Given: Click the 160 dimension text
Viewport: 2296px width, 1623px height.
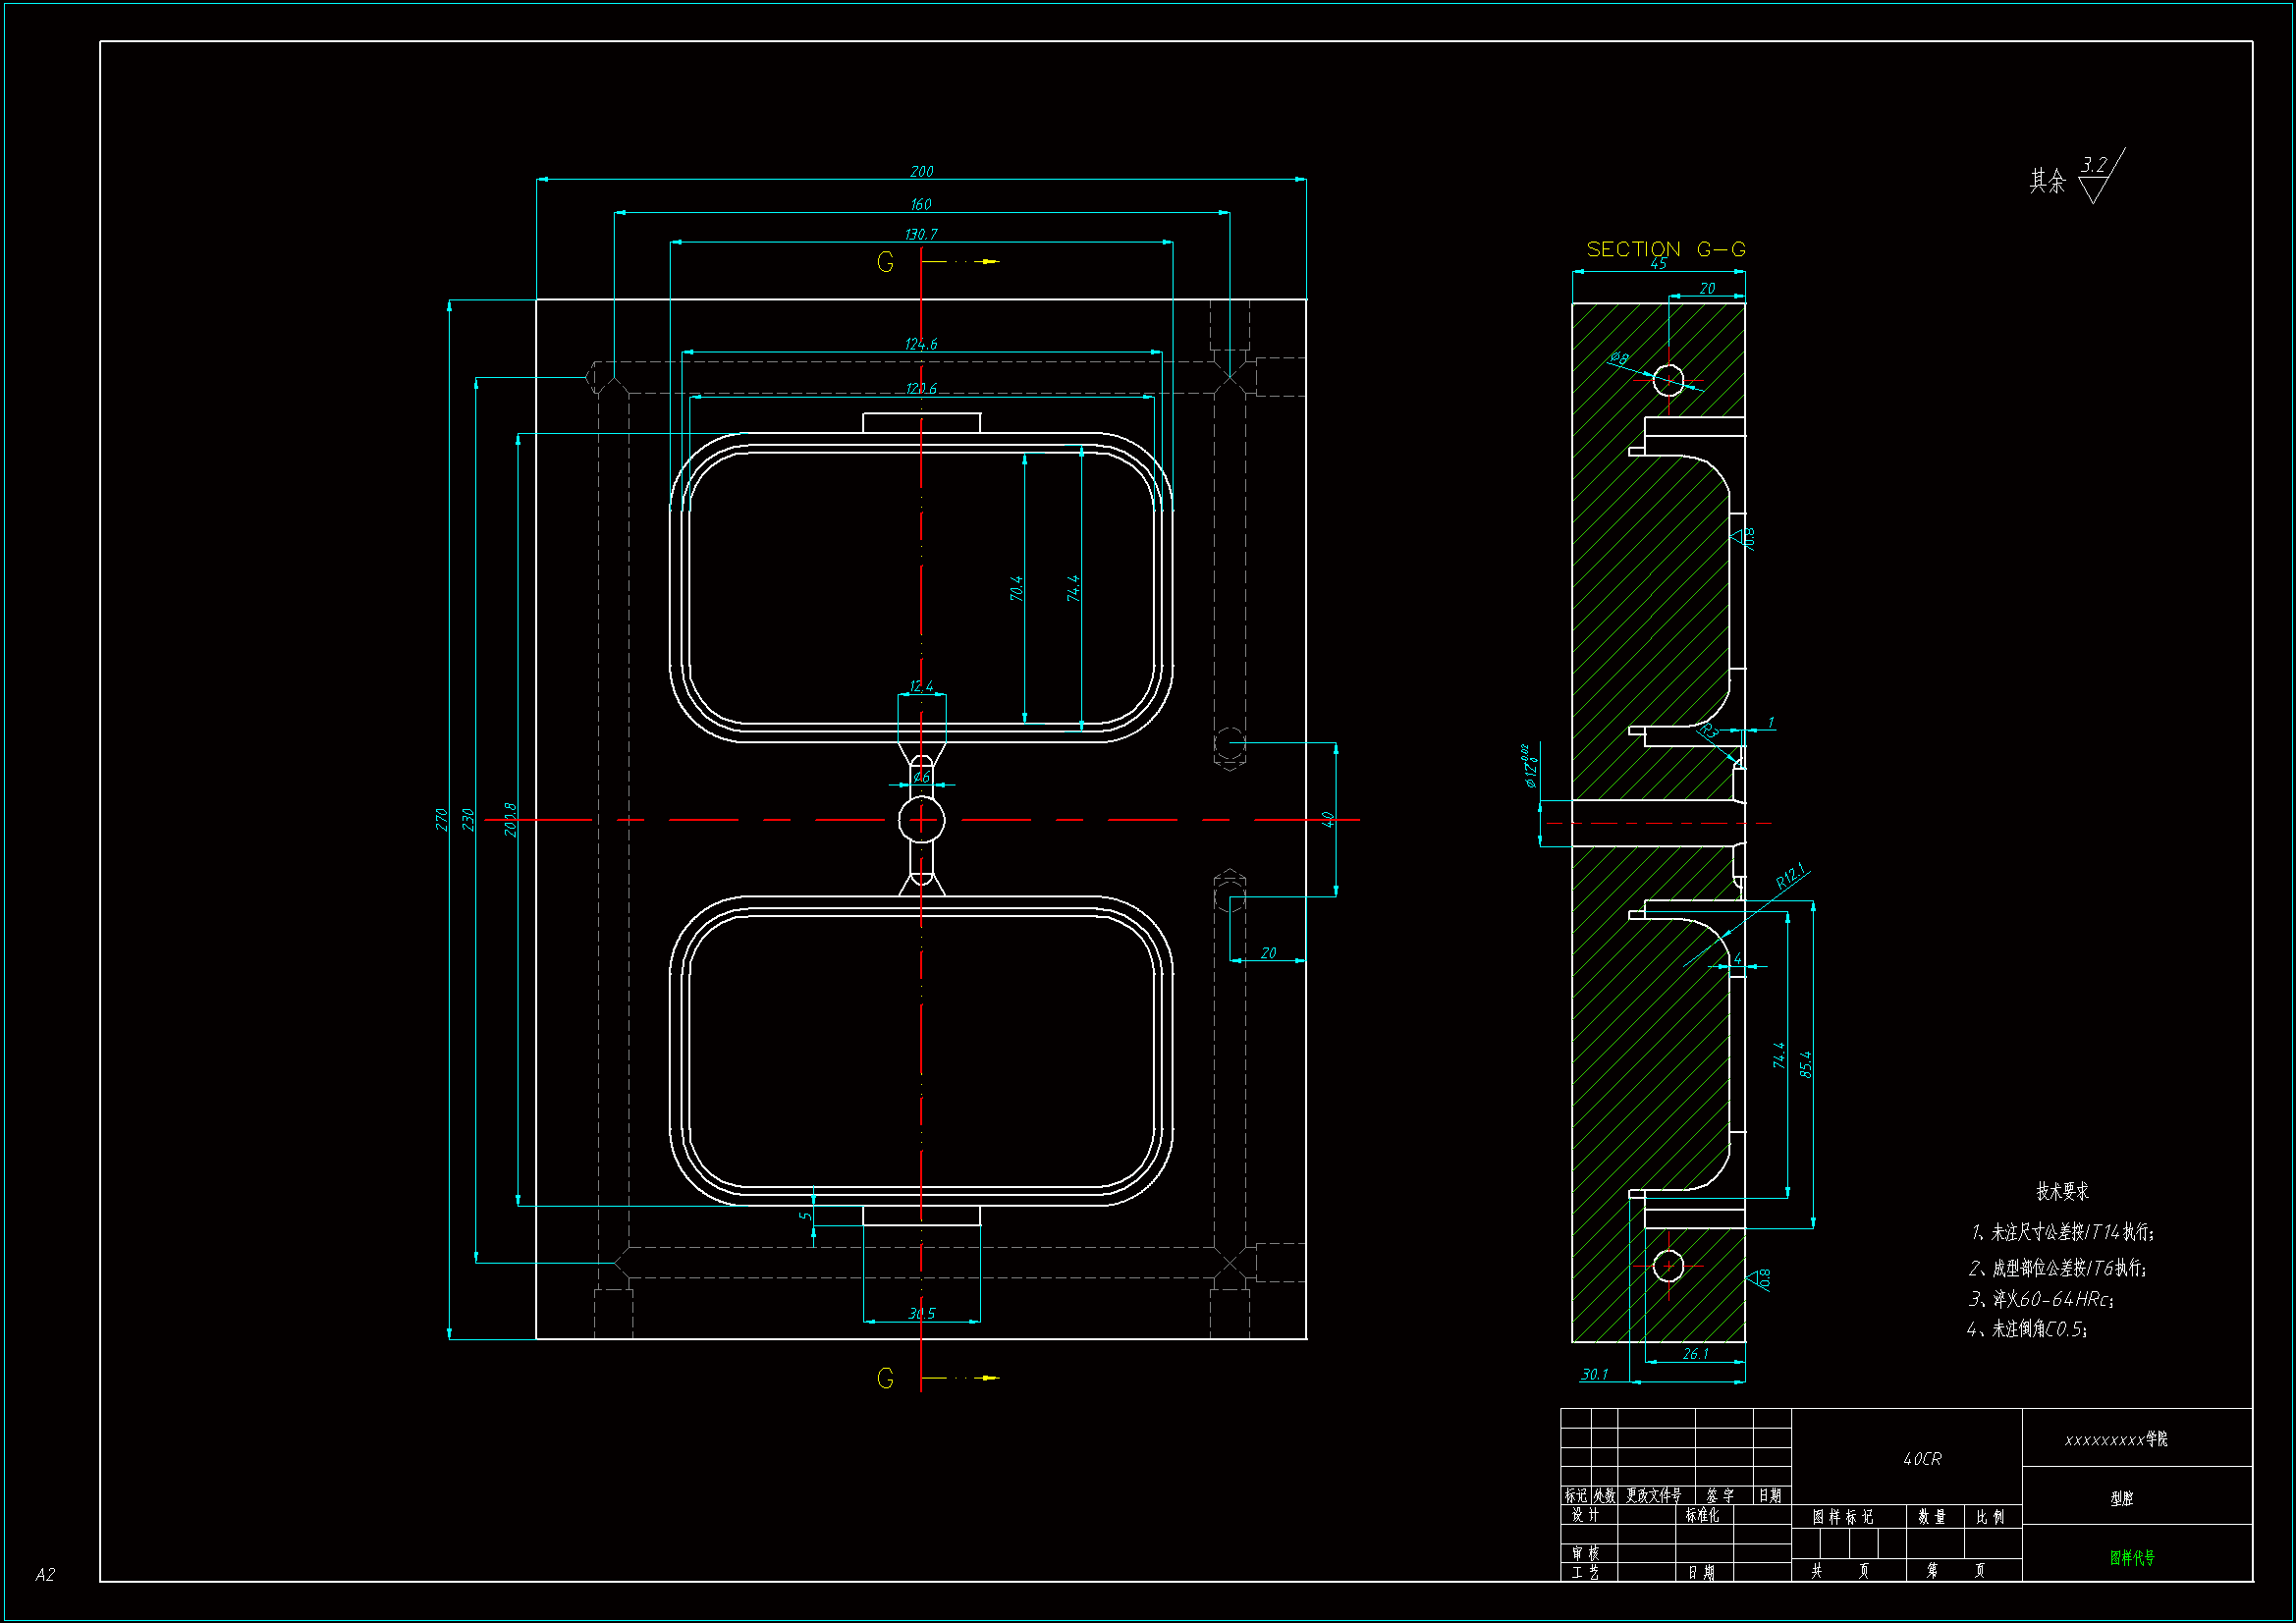Looking at the screenshot, I should [920, 204].
